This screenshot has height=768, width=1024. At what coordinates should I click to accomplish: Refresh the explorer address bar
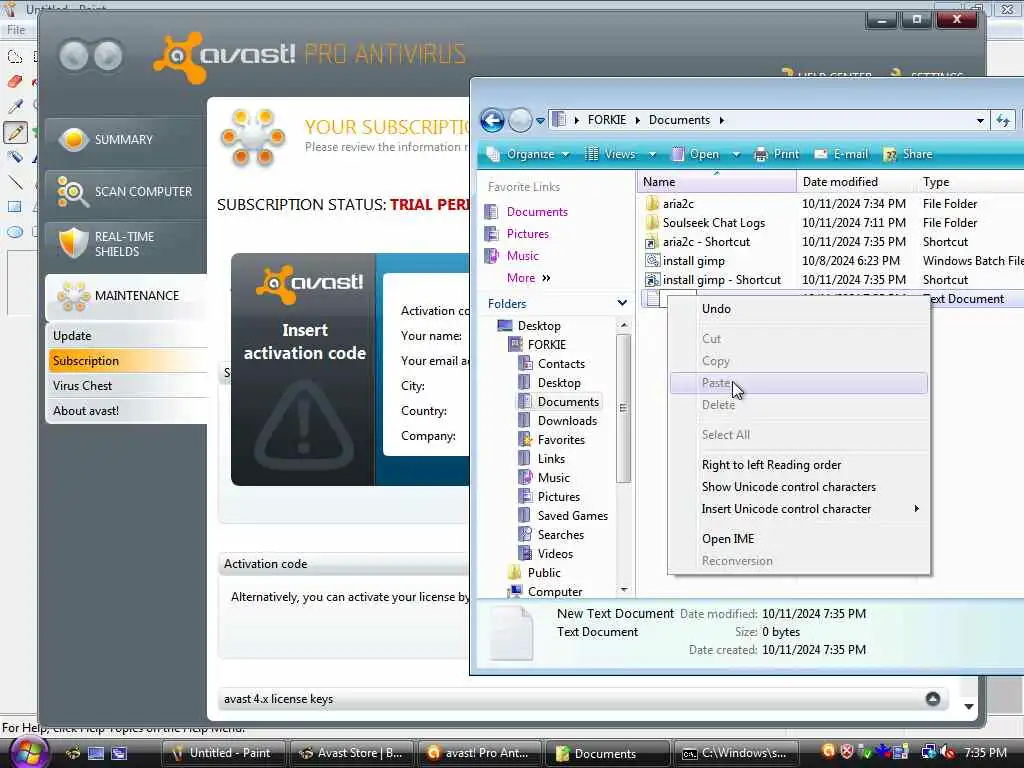pos(1003,120)
